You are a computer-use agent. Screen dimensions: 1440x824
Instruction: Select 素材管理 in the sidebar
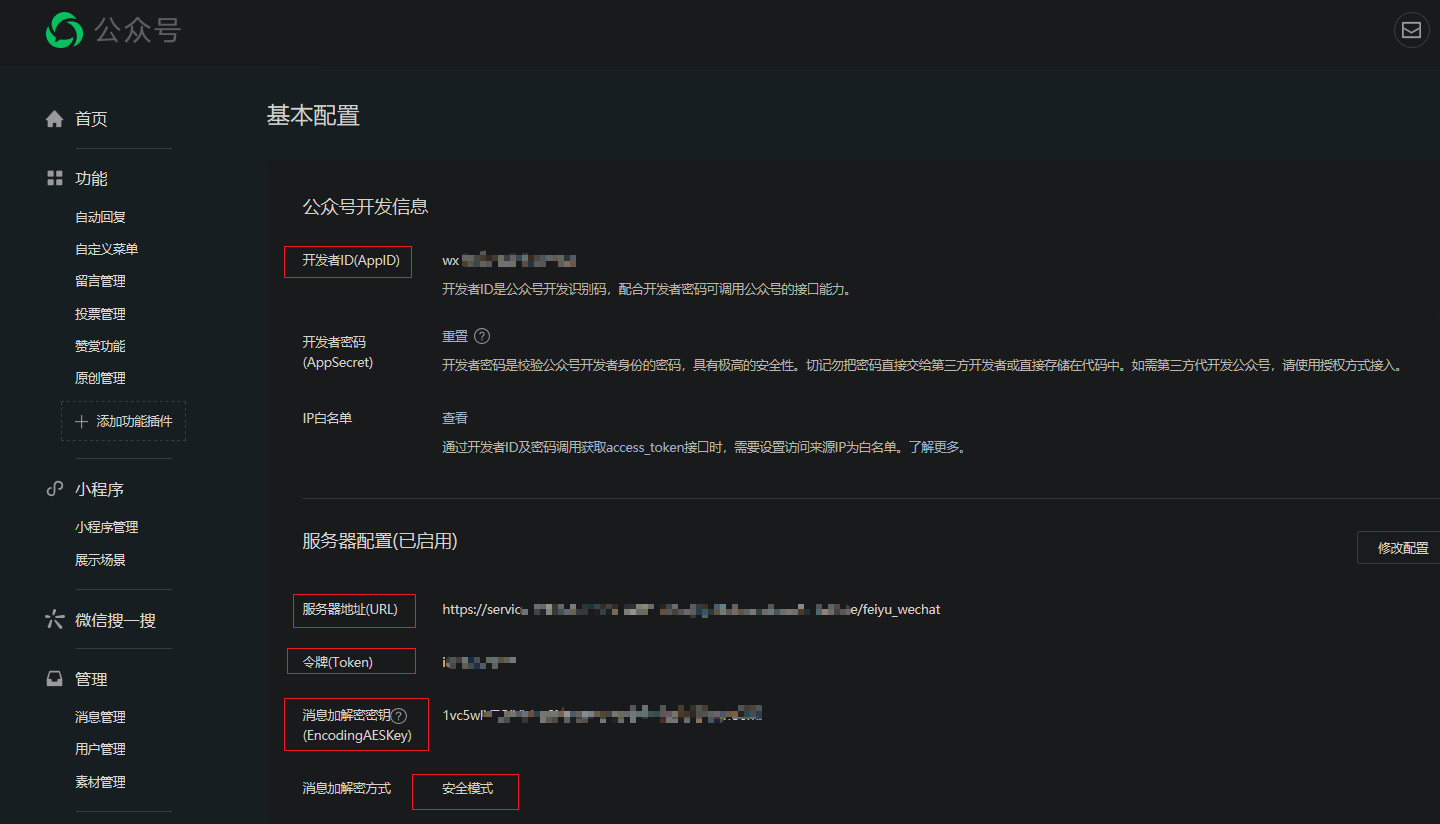pos(100,781)
